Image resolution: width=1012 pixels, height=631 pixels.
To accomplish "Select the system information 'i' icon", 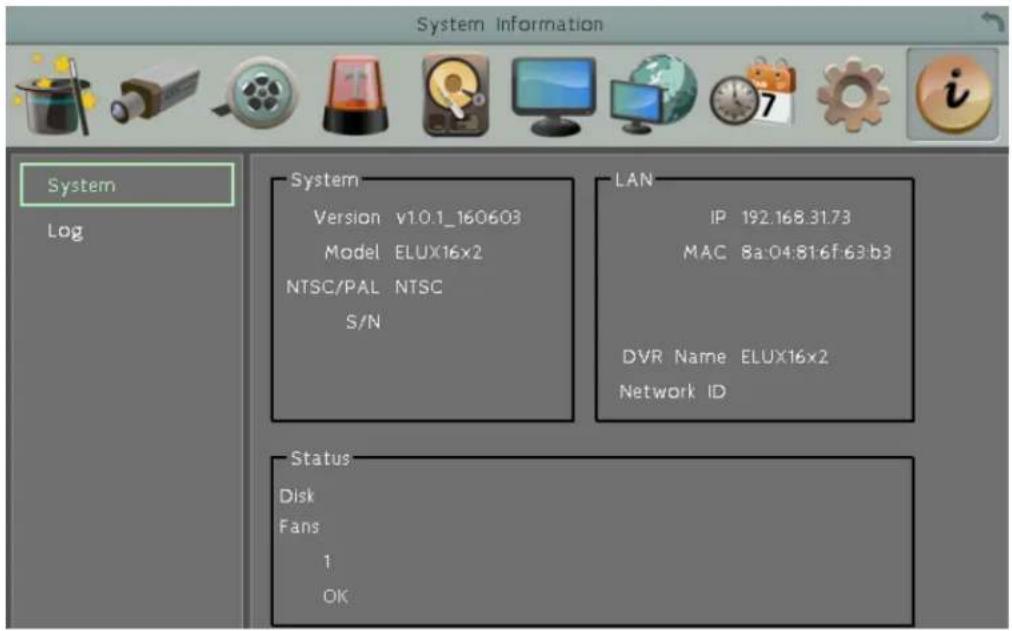I will tap(953, 94).
